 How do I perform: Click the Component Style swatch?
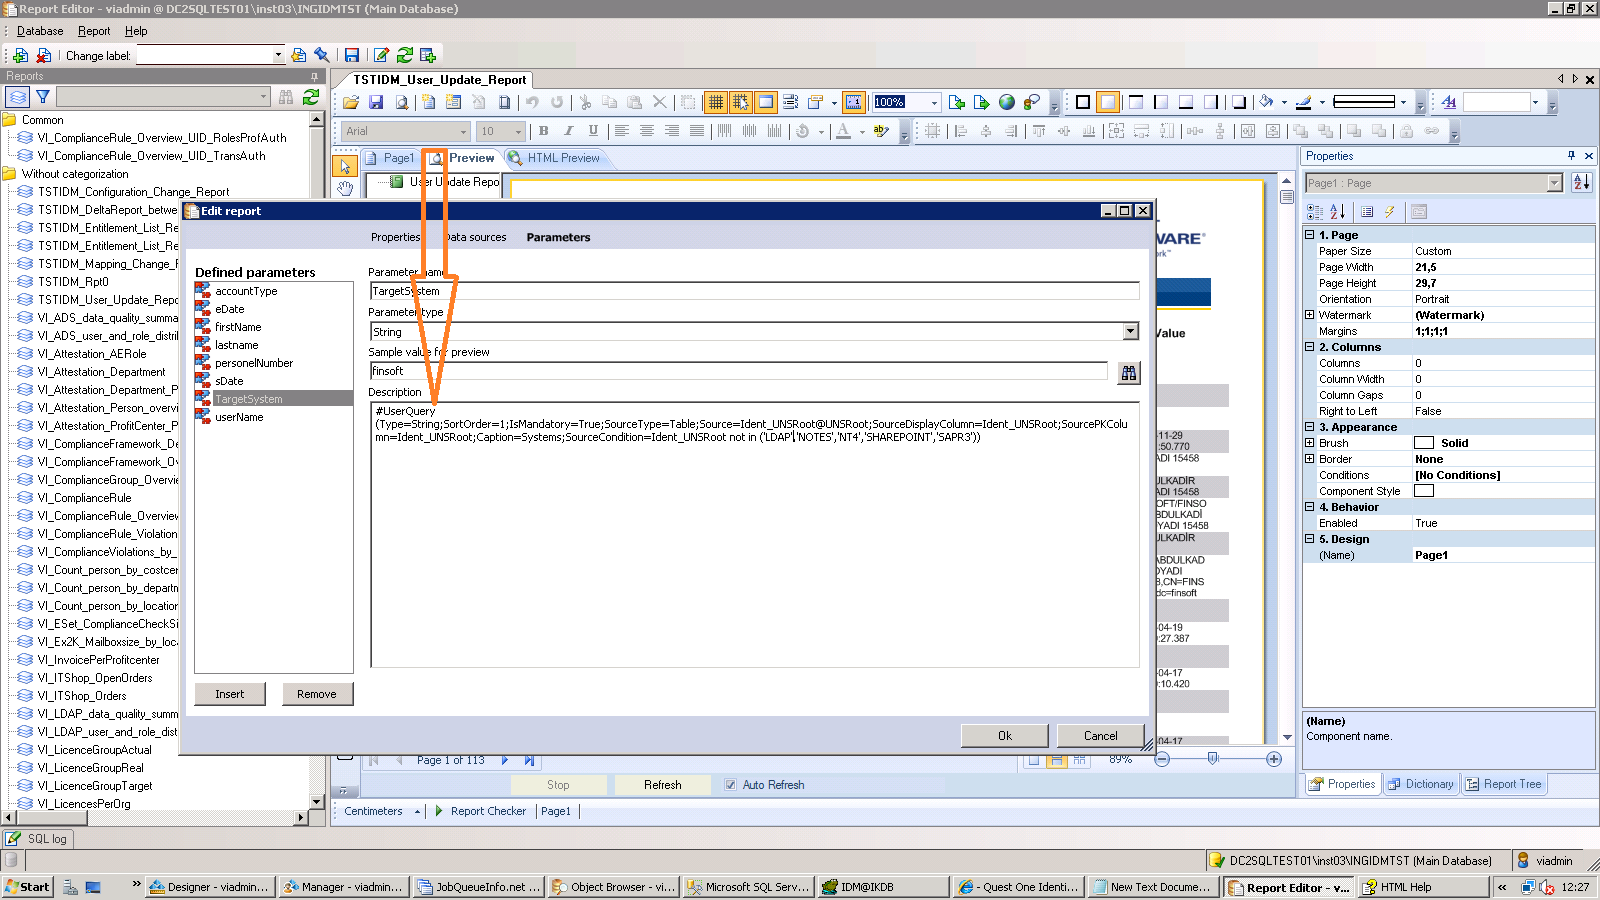click(x=1424, y=491)
